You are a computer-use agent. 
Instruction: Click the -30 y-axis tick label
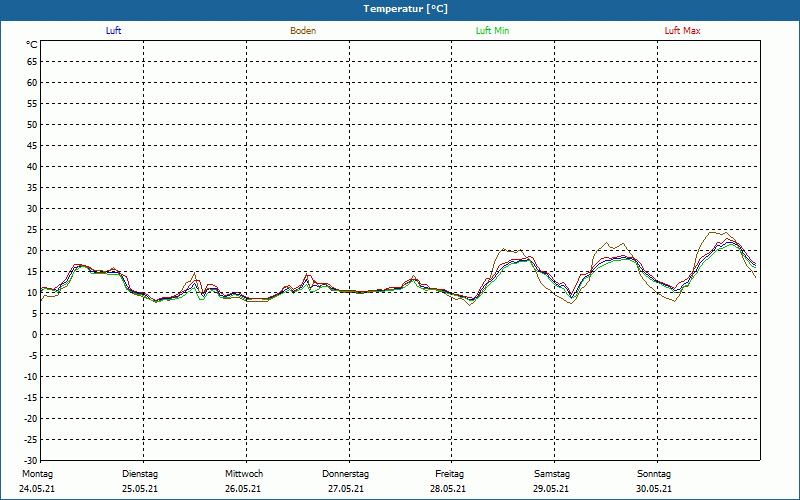(31, 460)
